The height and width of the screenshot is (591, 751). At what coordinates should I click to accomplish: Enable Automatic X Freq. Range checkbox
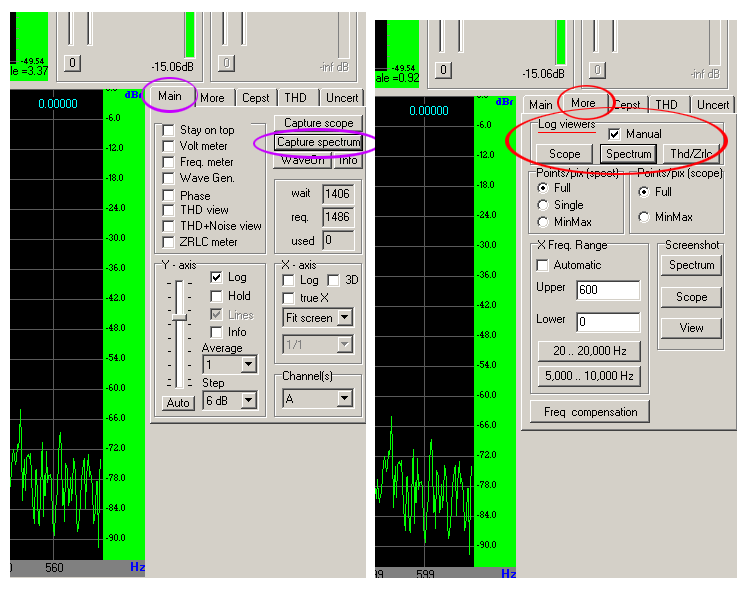coord(542,265)
